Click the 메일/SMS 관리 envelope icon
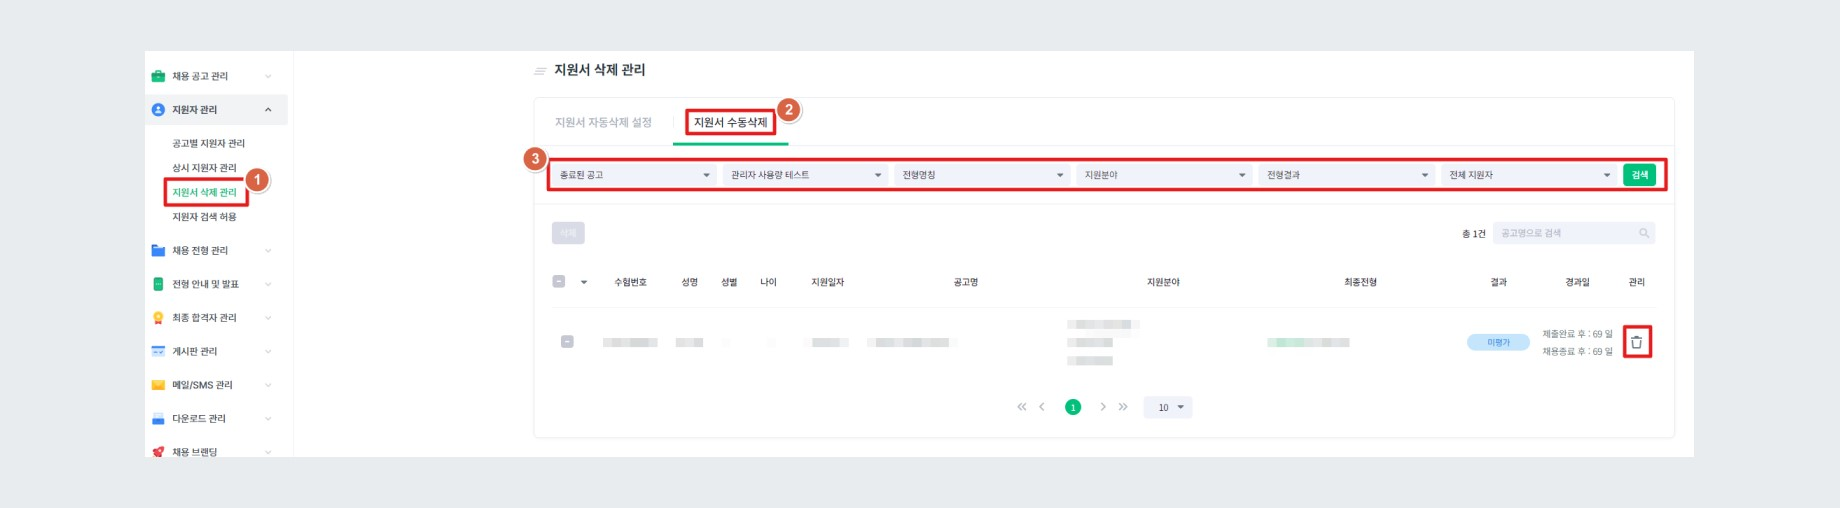Screen dimensions: 1840x508 tap(158, 385)
